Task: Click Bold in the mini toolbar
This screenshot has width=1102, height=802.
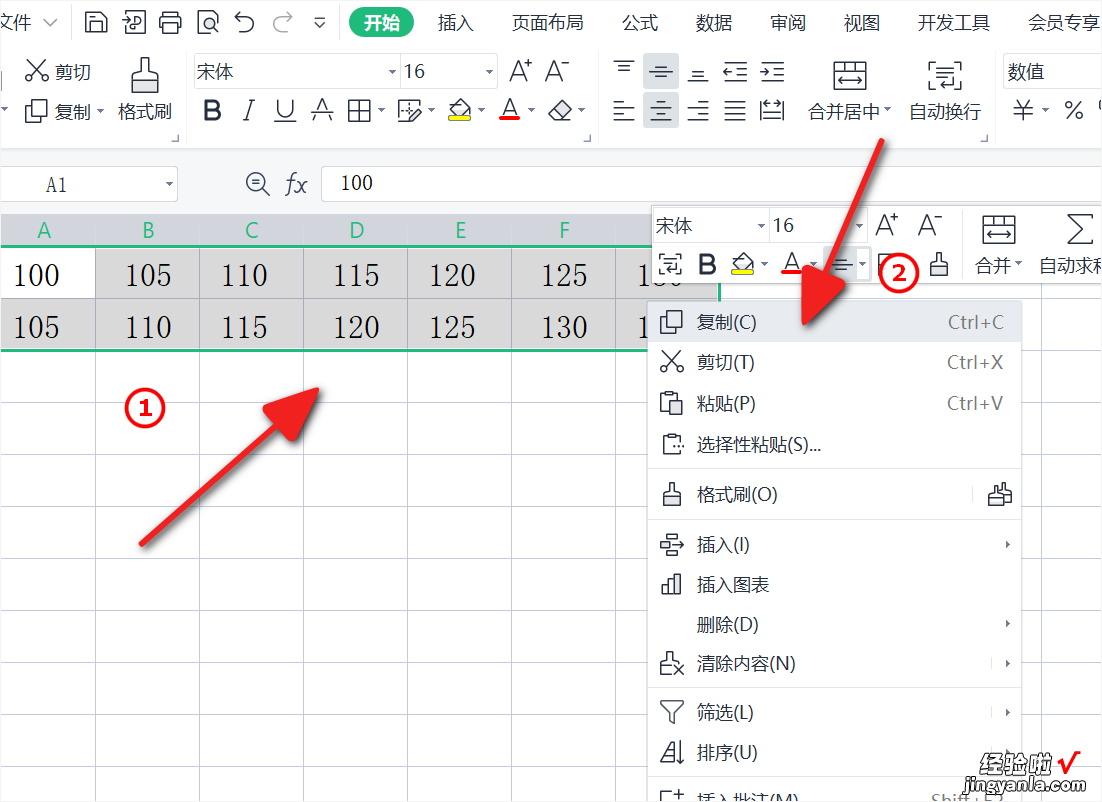Action: click(x=707, y=264)
